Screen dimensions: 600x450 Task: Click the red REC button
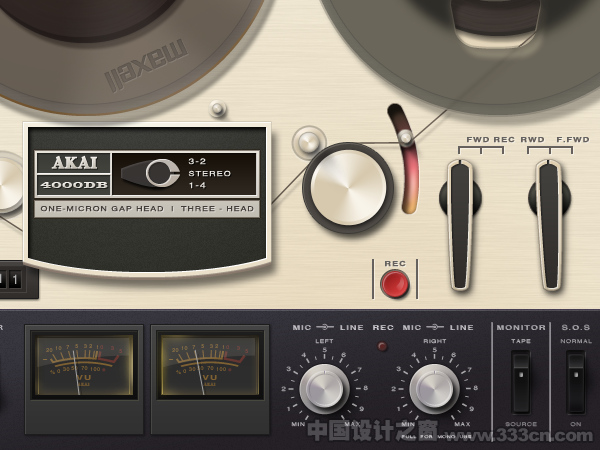pos(395,284)
